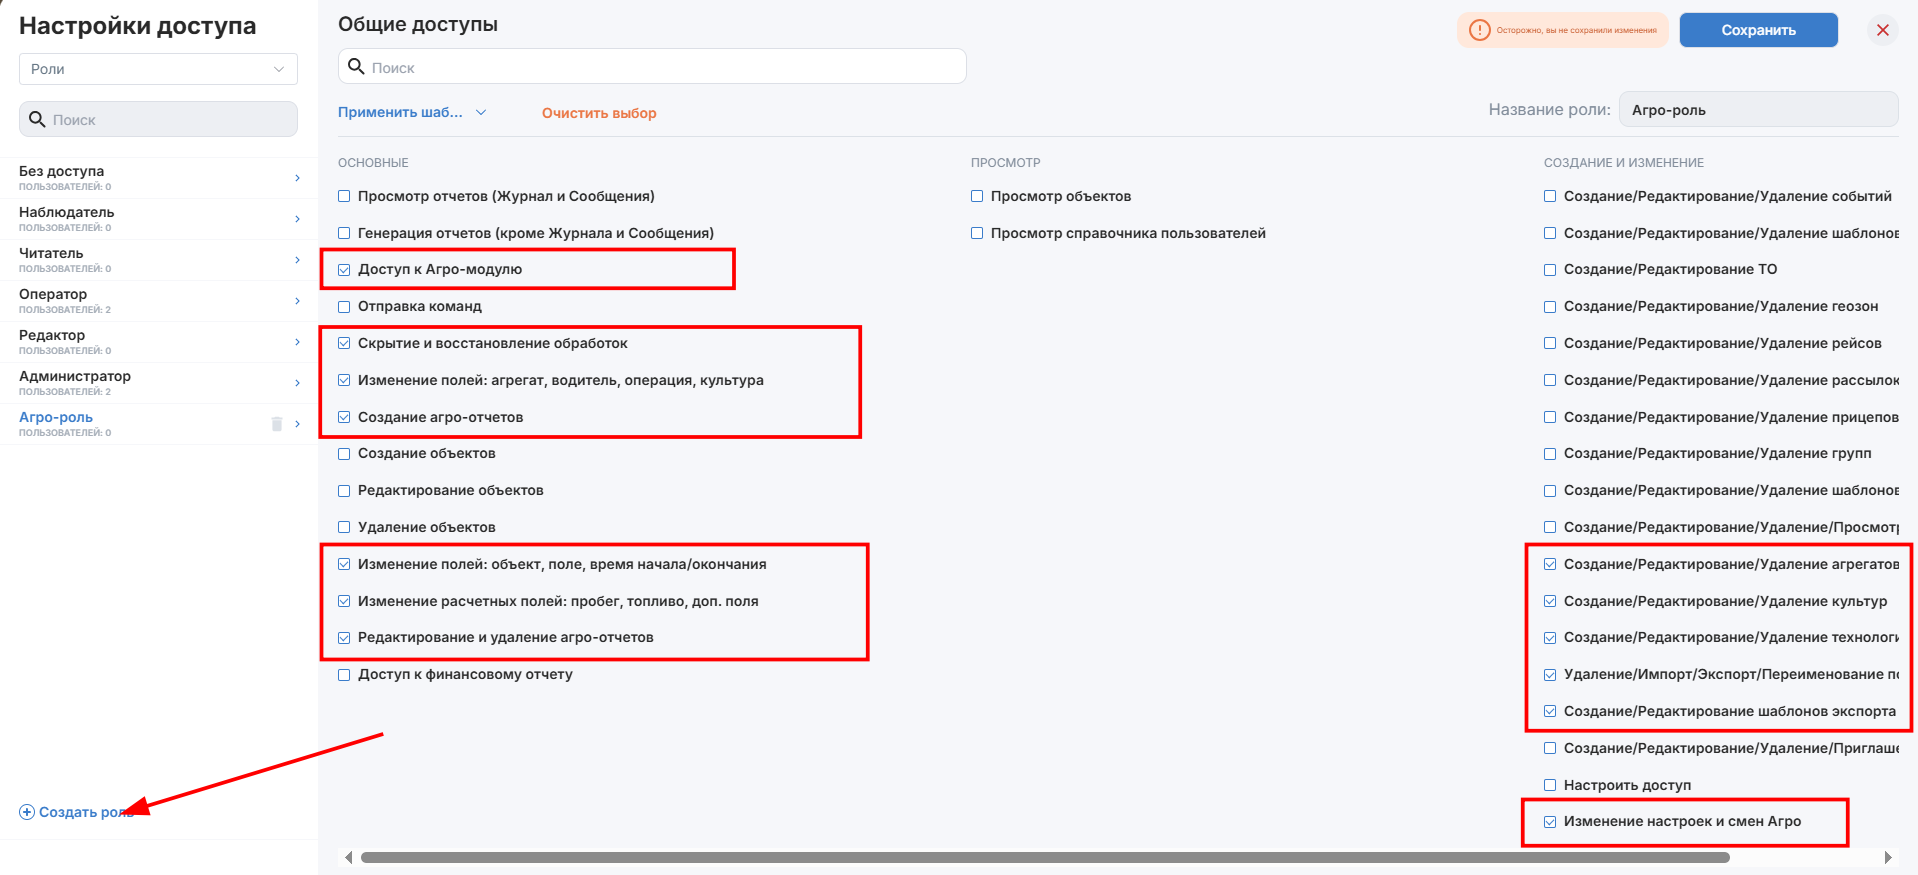Close the access settings with the X icon

[x=1883, y=30]
